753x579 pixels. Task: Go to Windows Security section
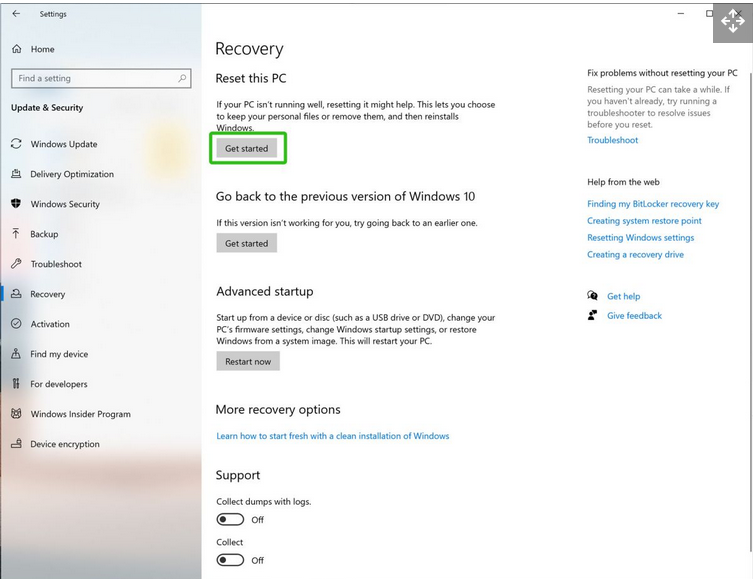coord(65,204)
